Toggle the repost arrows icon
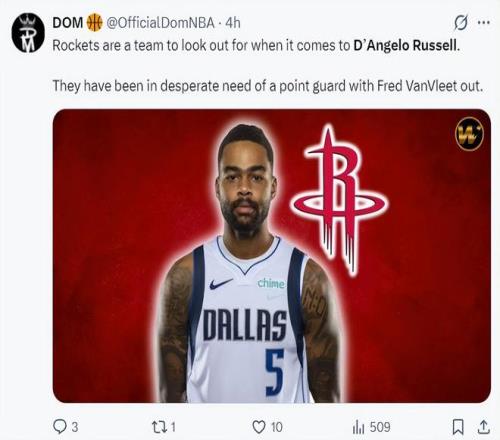This screenshot has height=440, width=500. [x=159, y=427]
